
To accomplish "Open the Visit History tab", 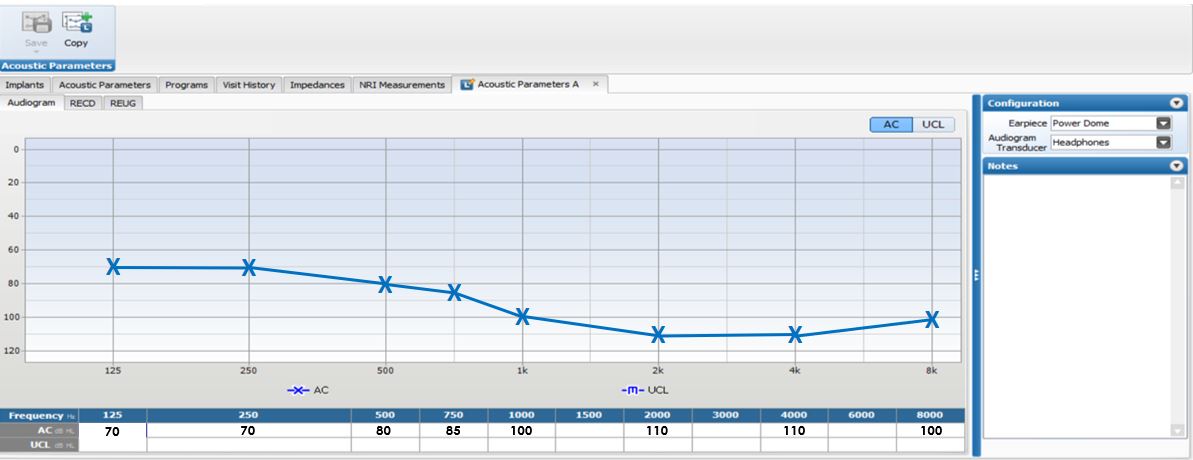I will click(x=249, y=85).
